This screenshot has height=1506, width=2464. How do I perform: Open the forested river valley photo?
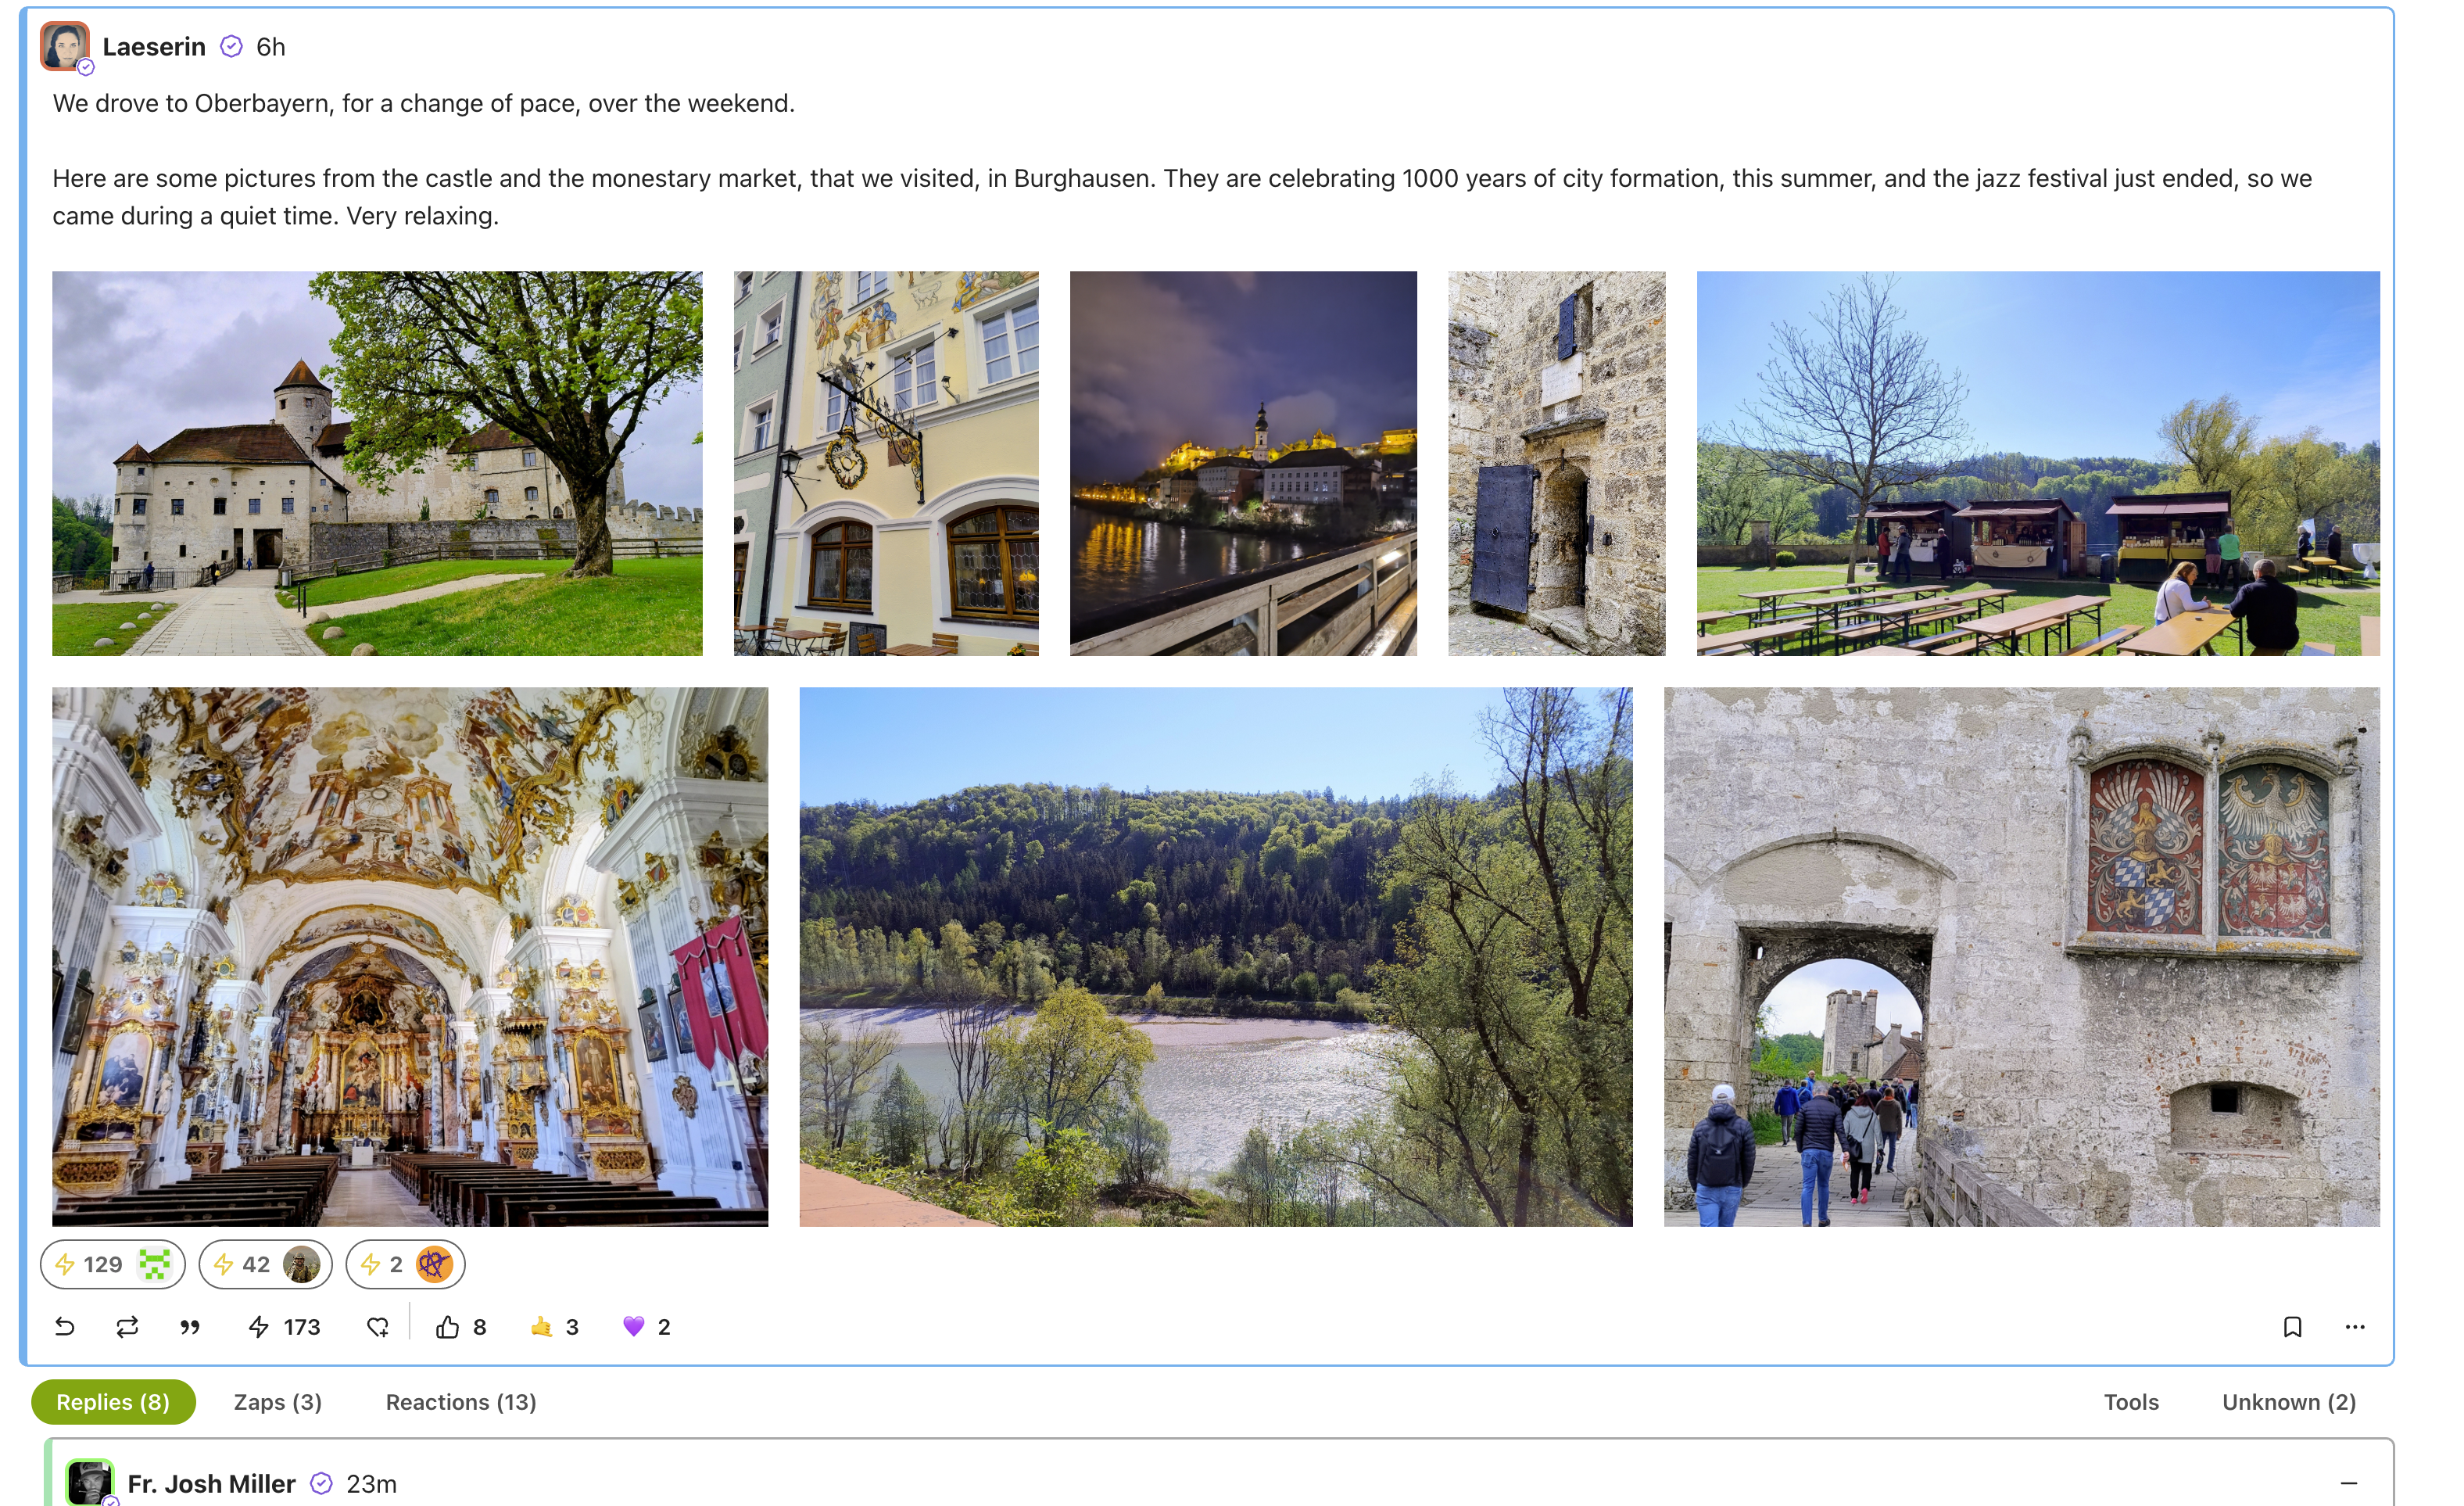point(1216,956)
